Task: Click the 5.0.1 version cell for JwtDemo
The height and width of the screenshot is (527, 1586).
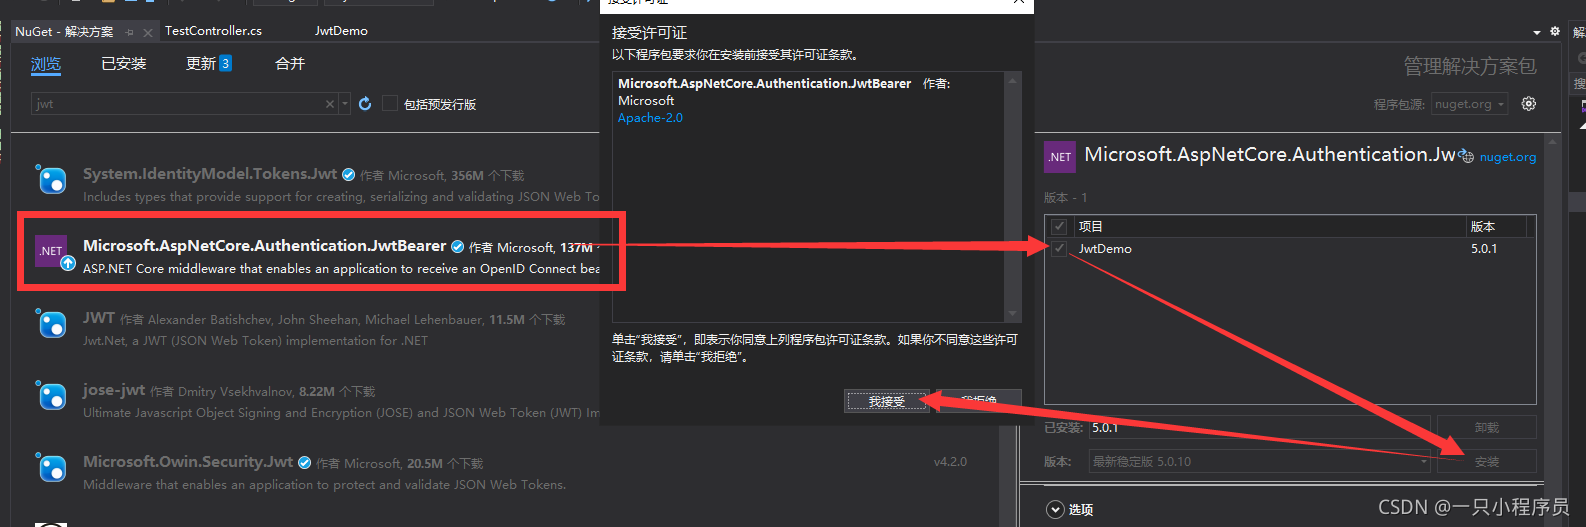Action: pos(1484,249)
